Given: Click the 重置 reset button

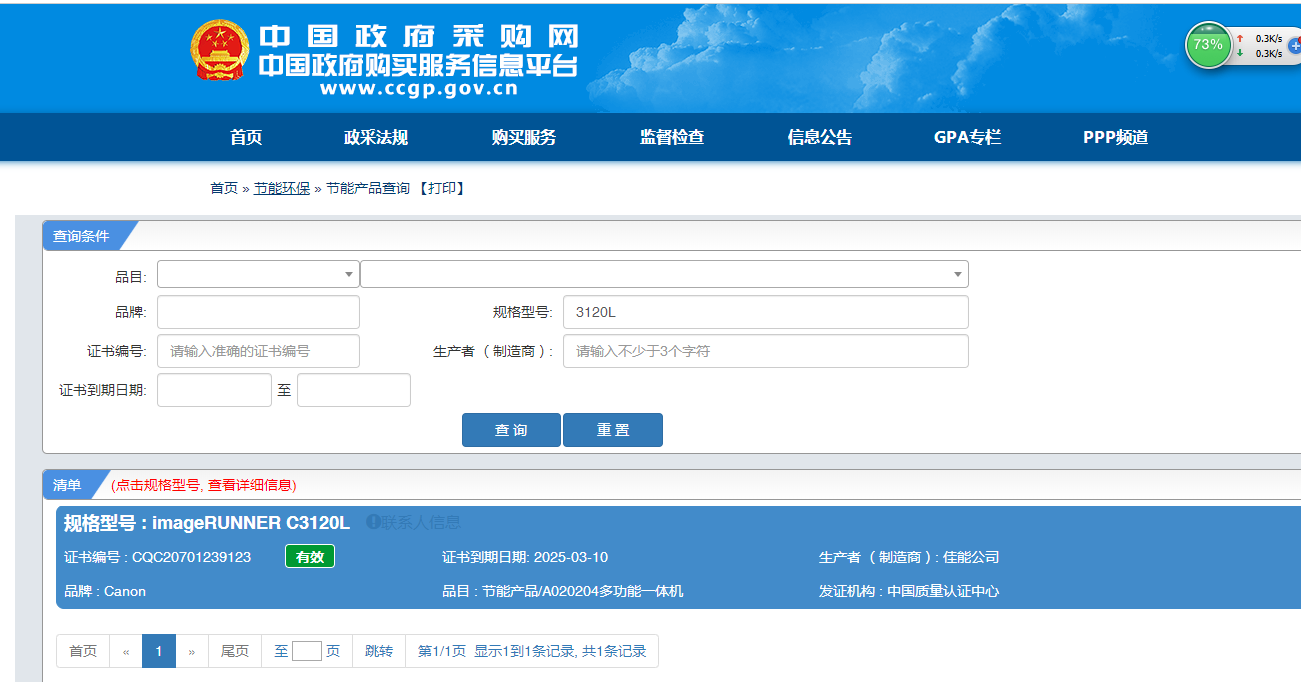Looking at the screenshot, I should coord(613,430).
